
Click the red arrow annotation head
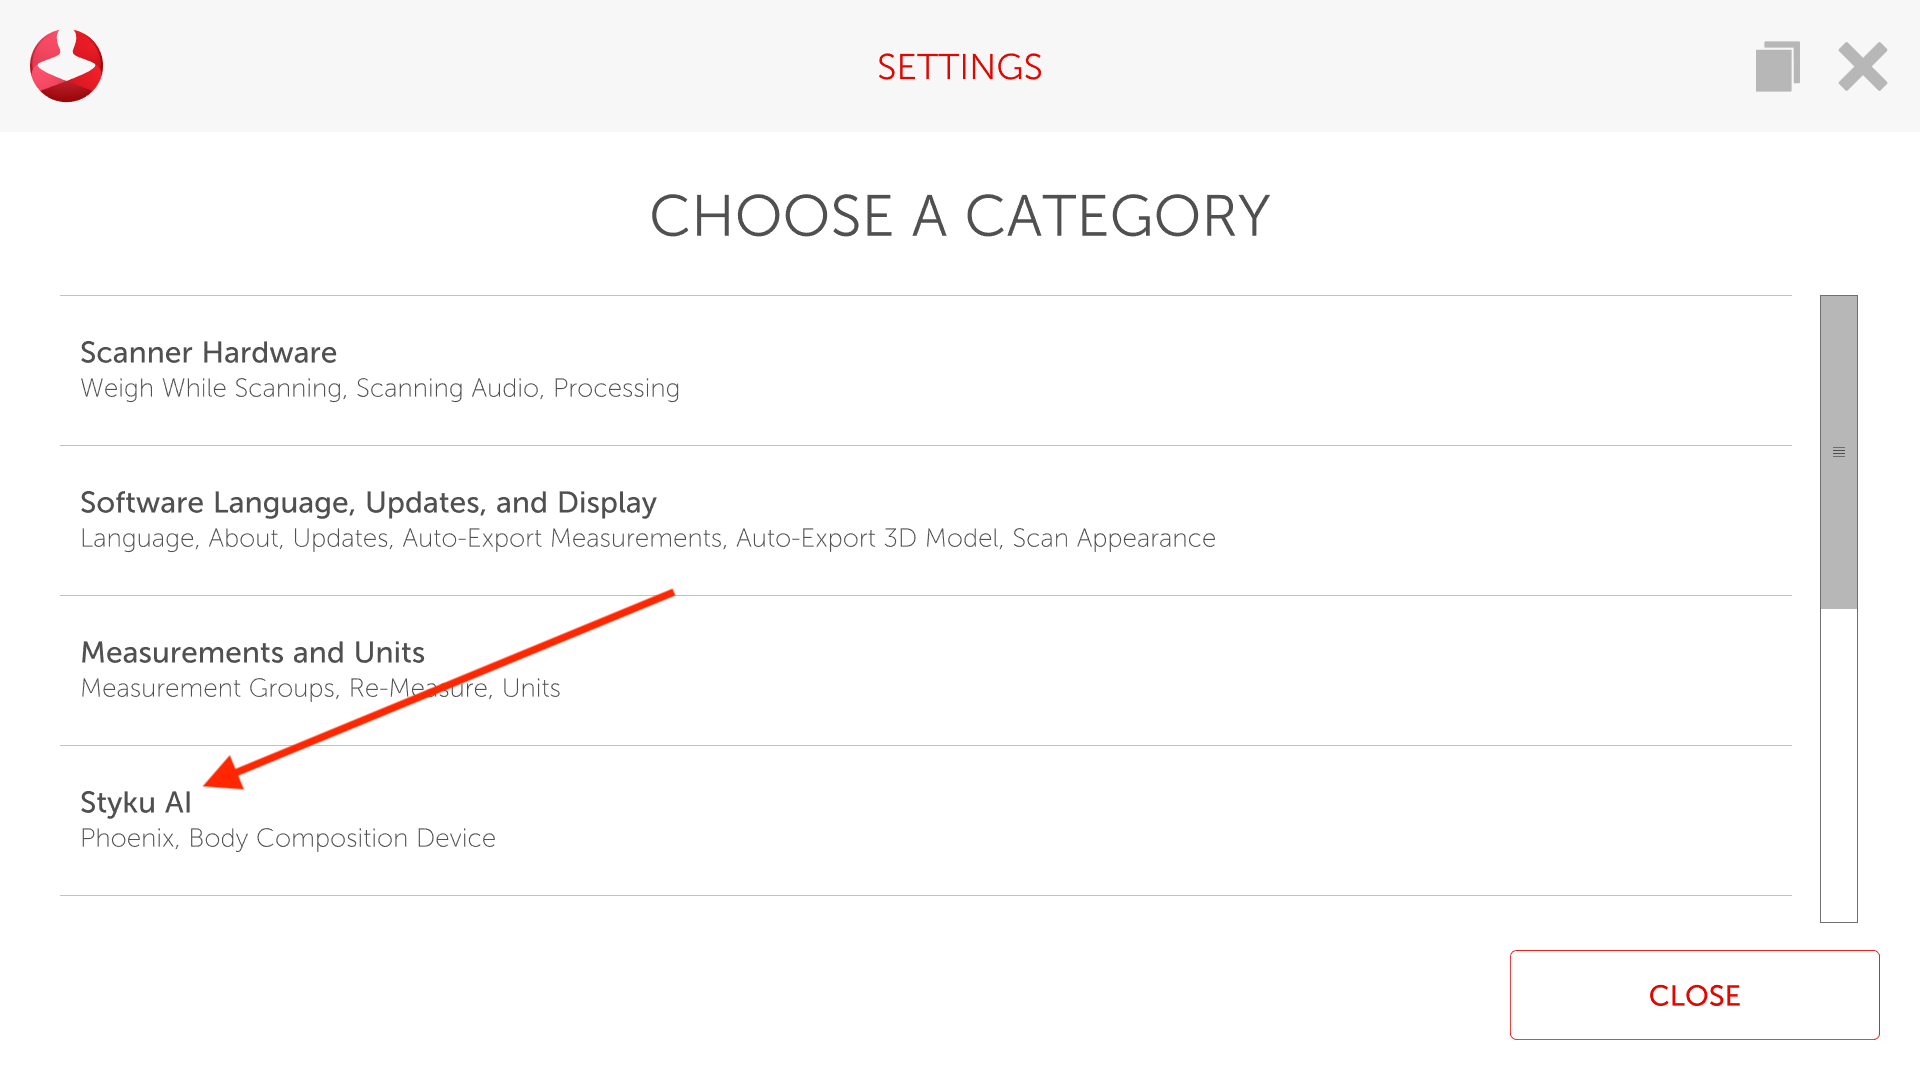224,773
